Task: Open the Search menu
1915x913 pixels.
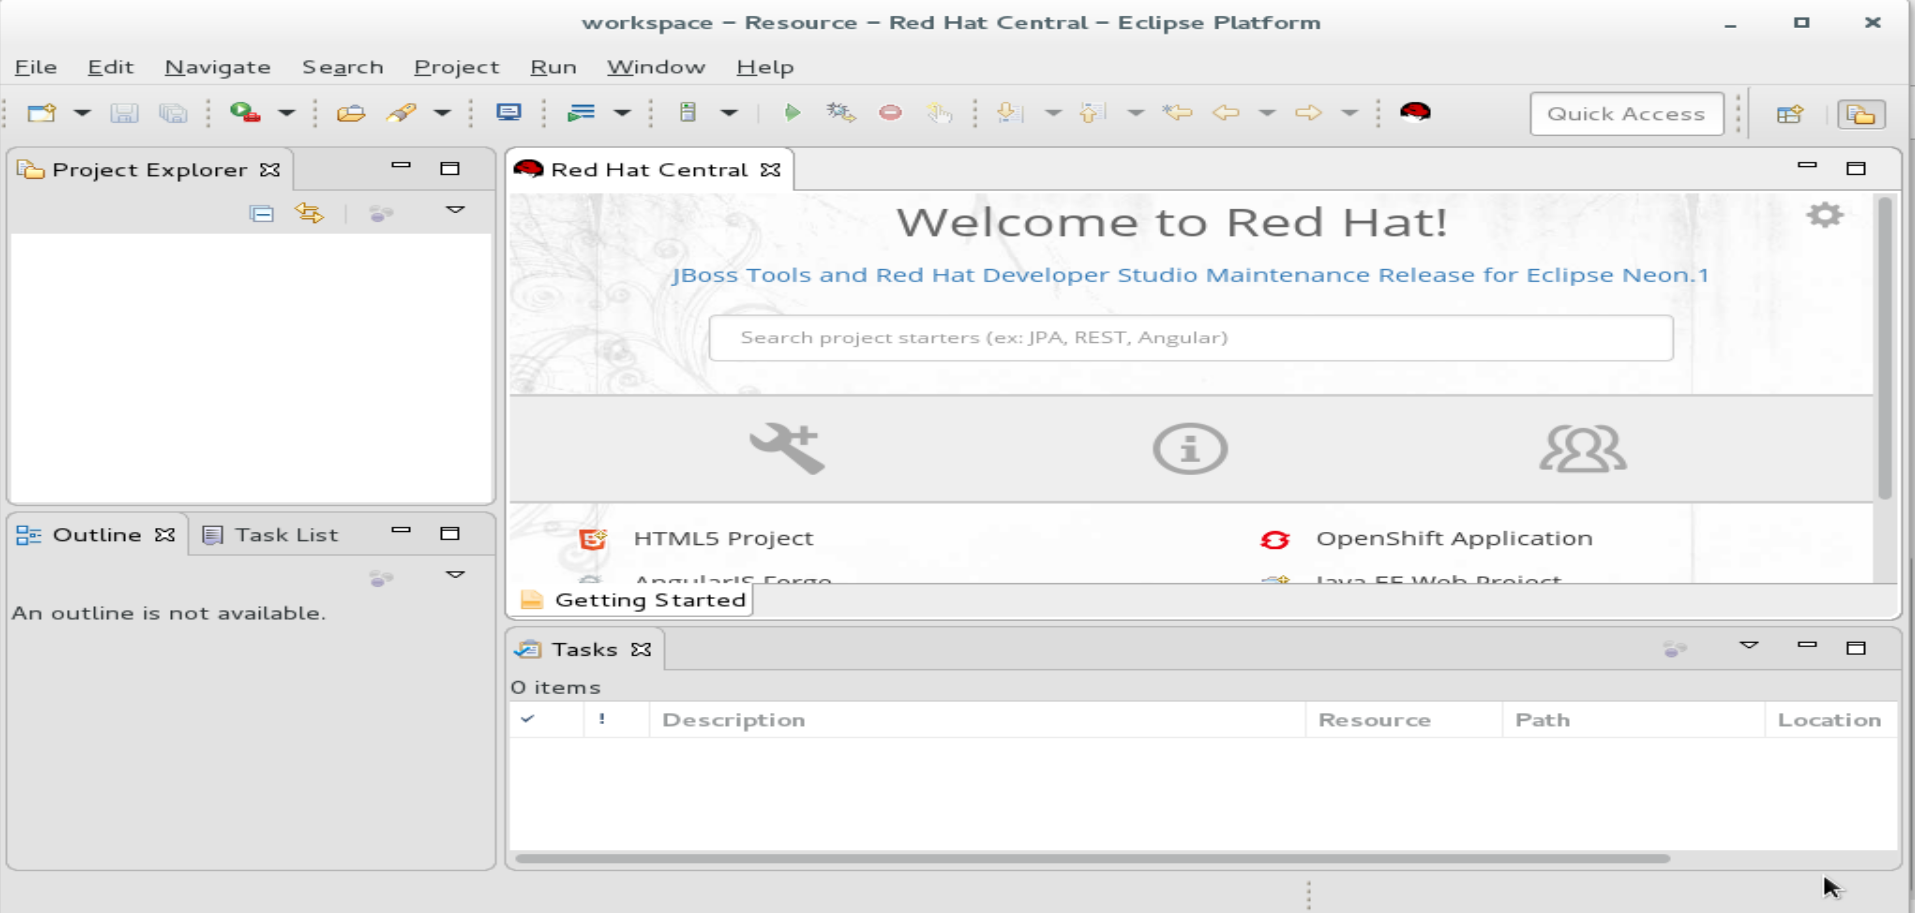Action: pos(342,67)
